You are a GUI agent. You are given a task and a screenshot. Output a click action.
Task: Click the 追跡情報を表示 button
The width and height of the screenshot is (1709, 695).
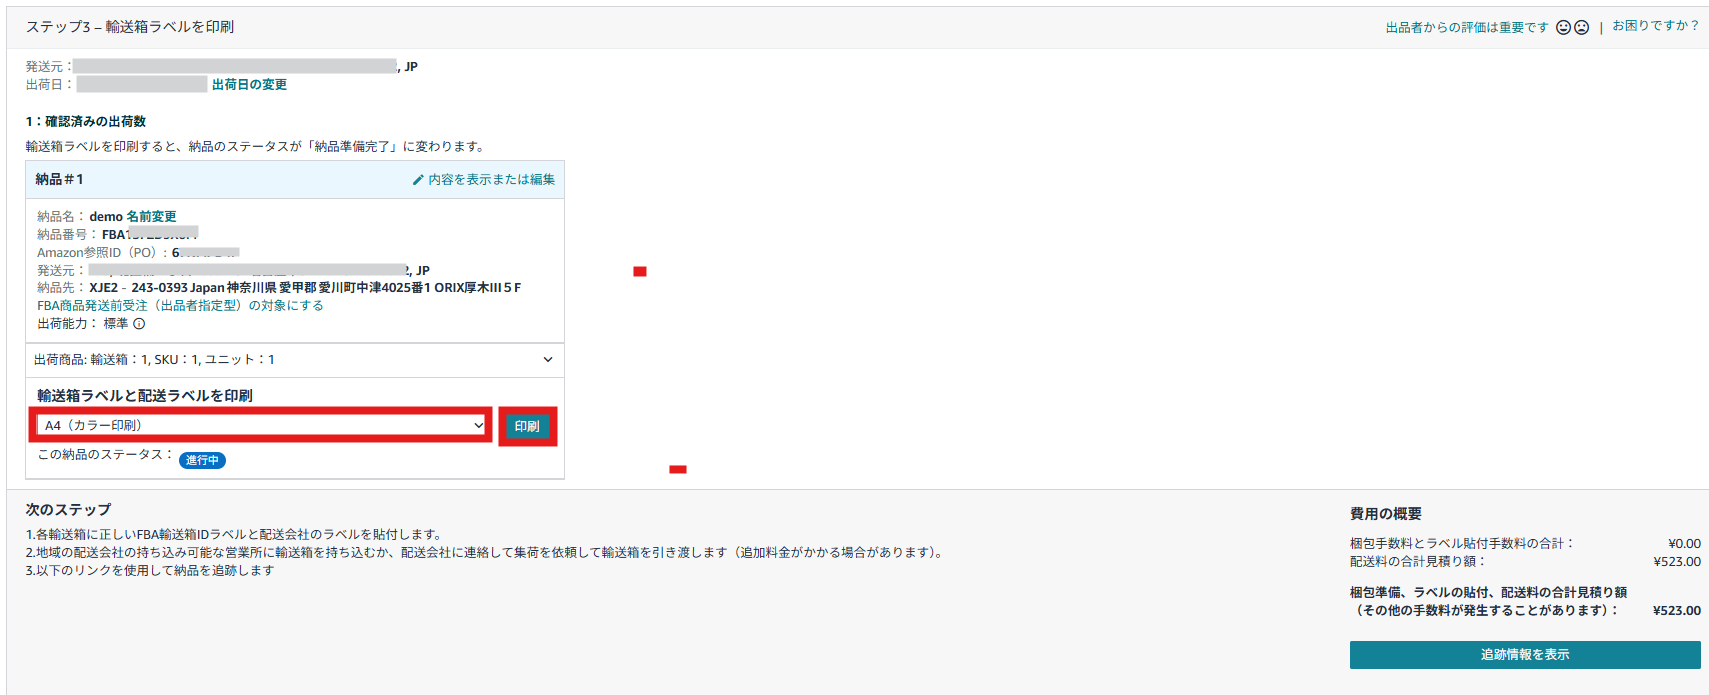(1524, 655)
